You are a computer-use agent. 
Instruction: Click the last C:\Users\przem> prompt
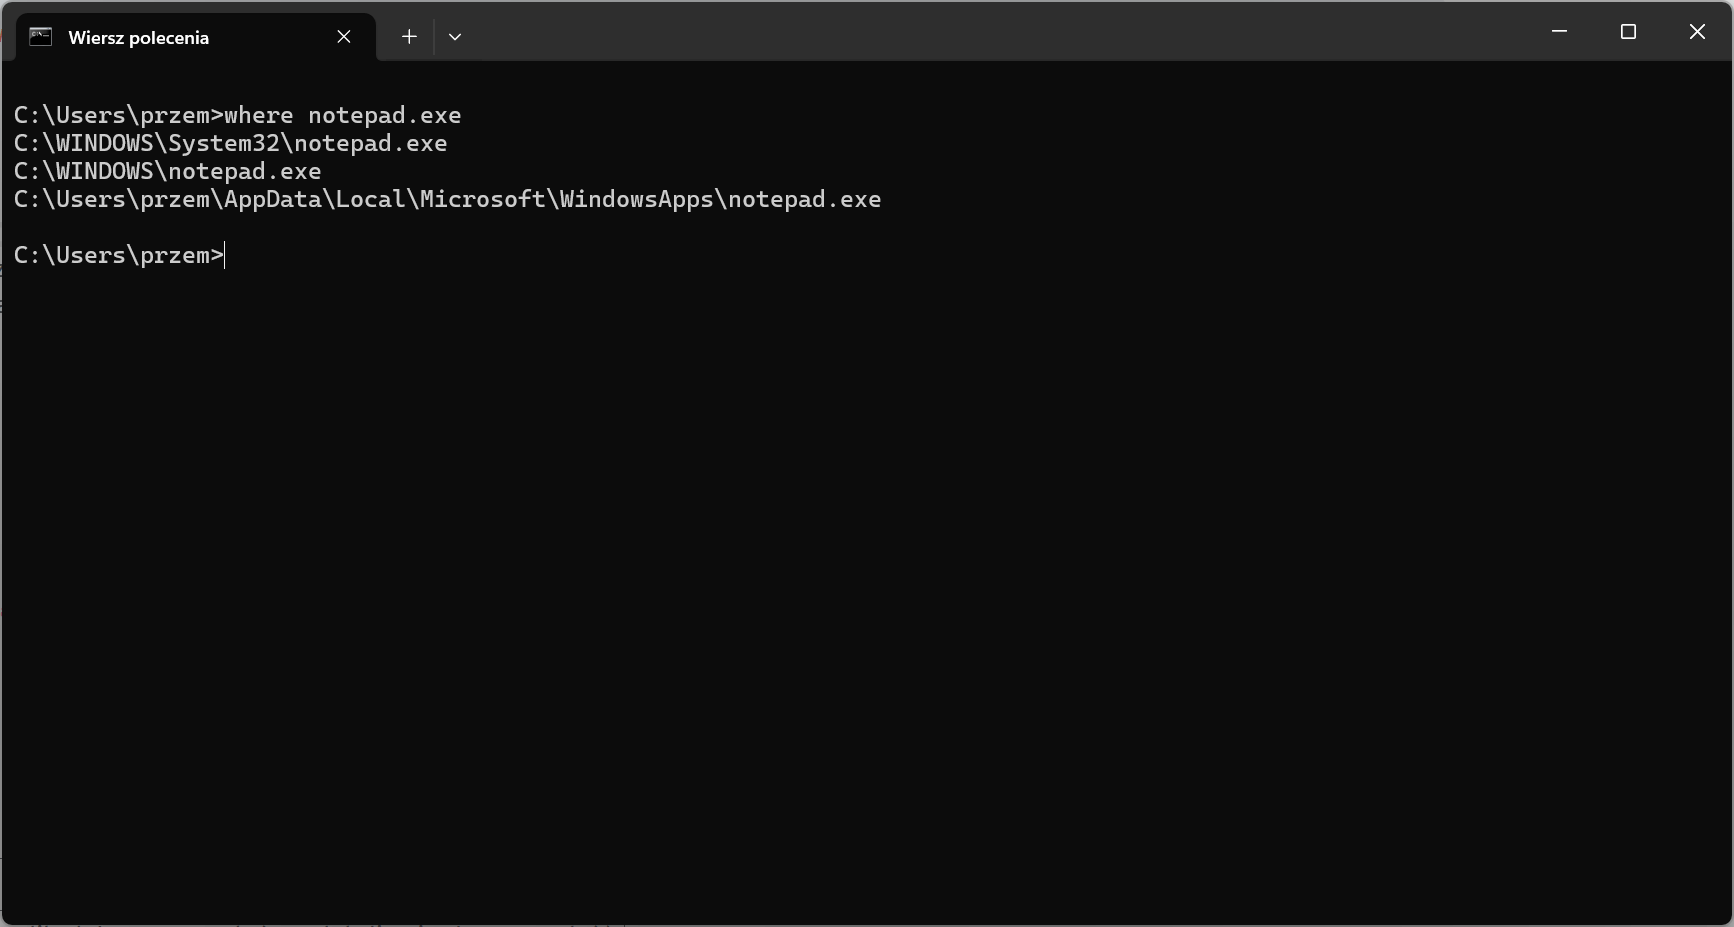tap(118, 255)
